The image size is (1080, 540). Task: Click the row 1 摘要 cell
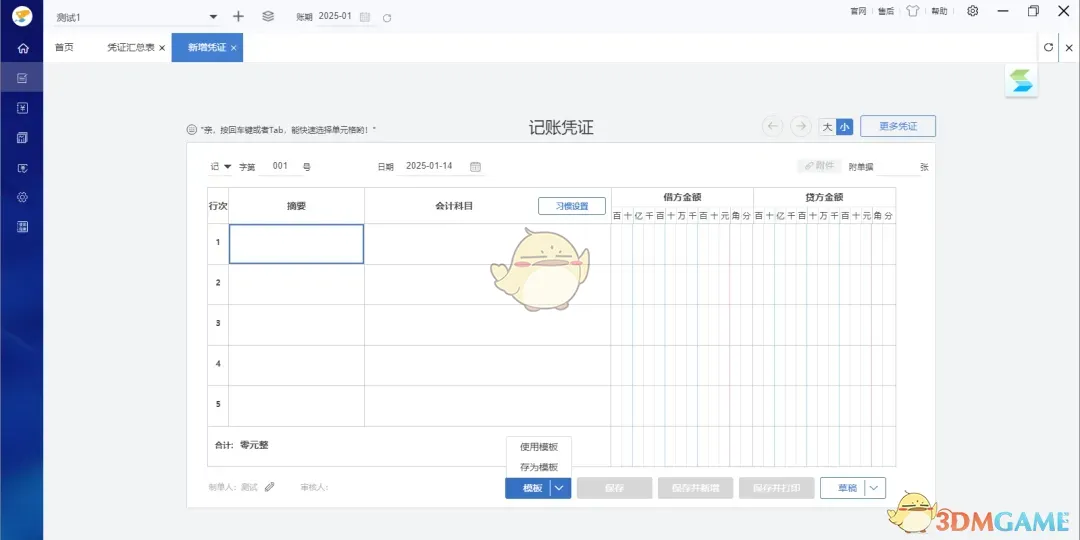tap(296, 244)
